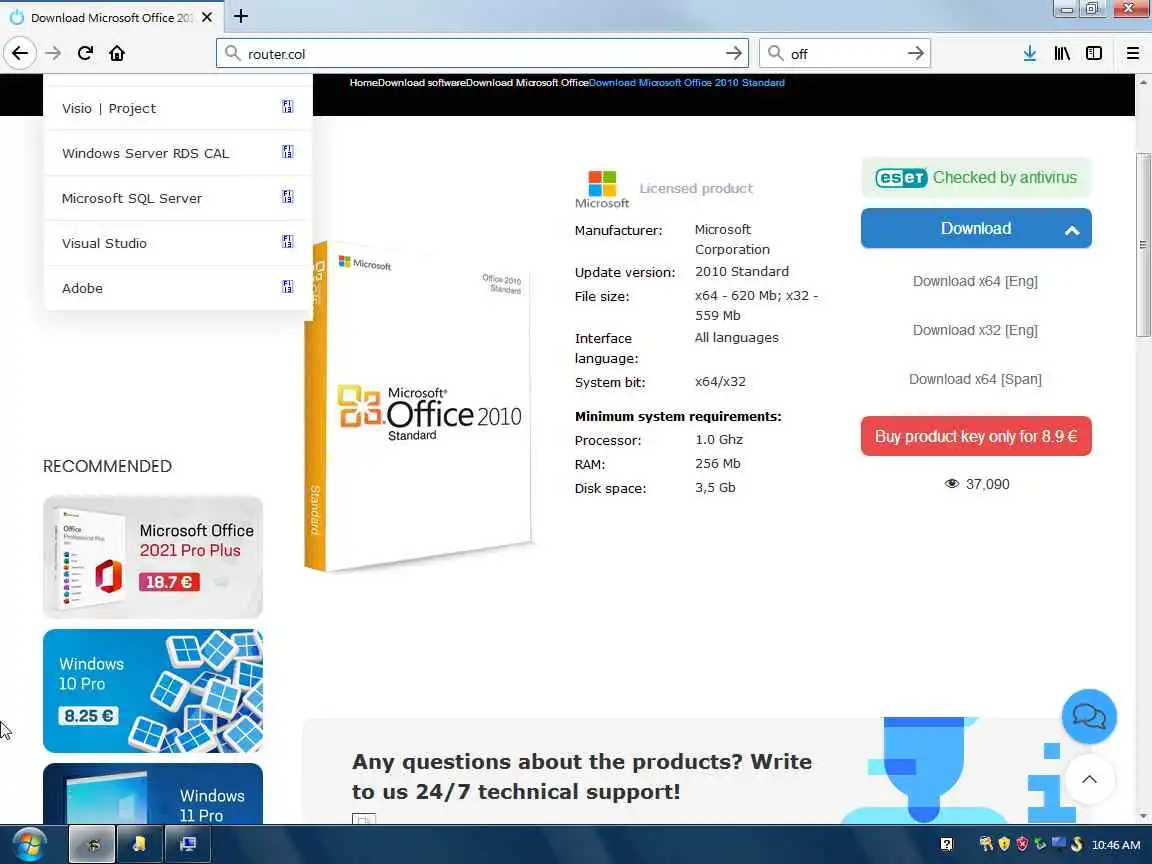
Task: Open the live chat bubble
Action: (x=1089, y=716)
